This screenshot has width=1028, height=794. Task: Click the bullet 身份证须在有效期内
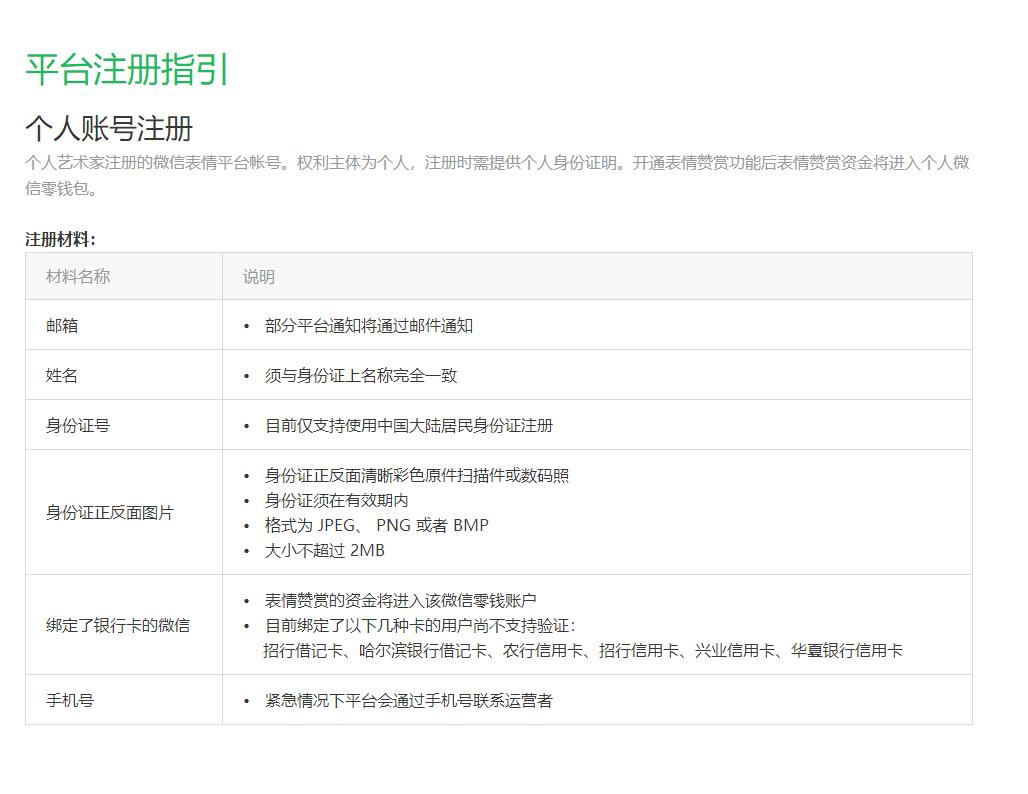pyautogui.click(x=337, y=500)
